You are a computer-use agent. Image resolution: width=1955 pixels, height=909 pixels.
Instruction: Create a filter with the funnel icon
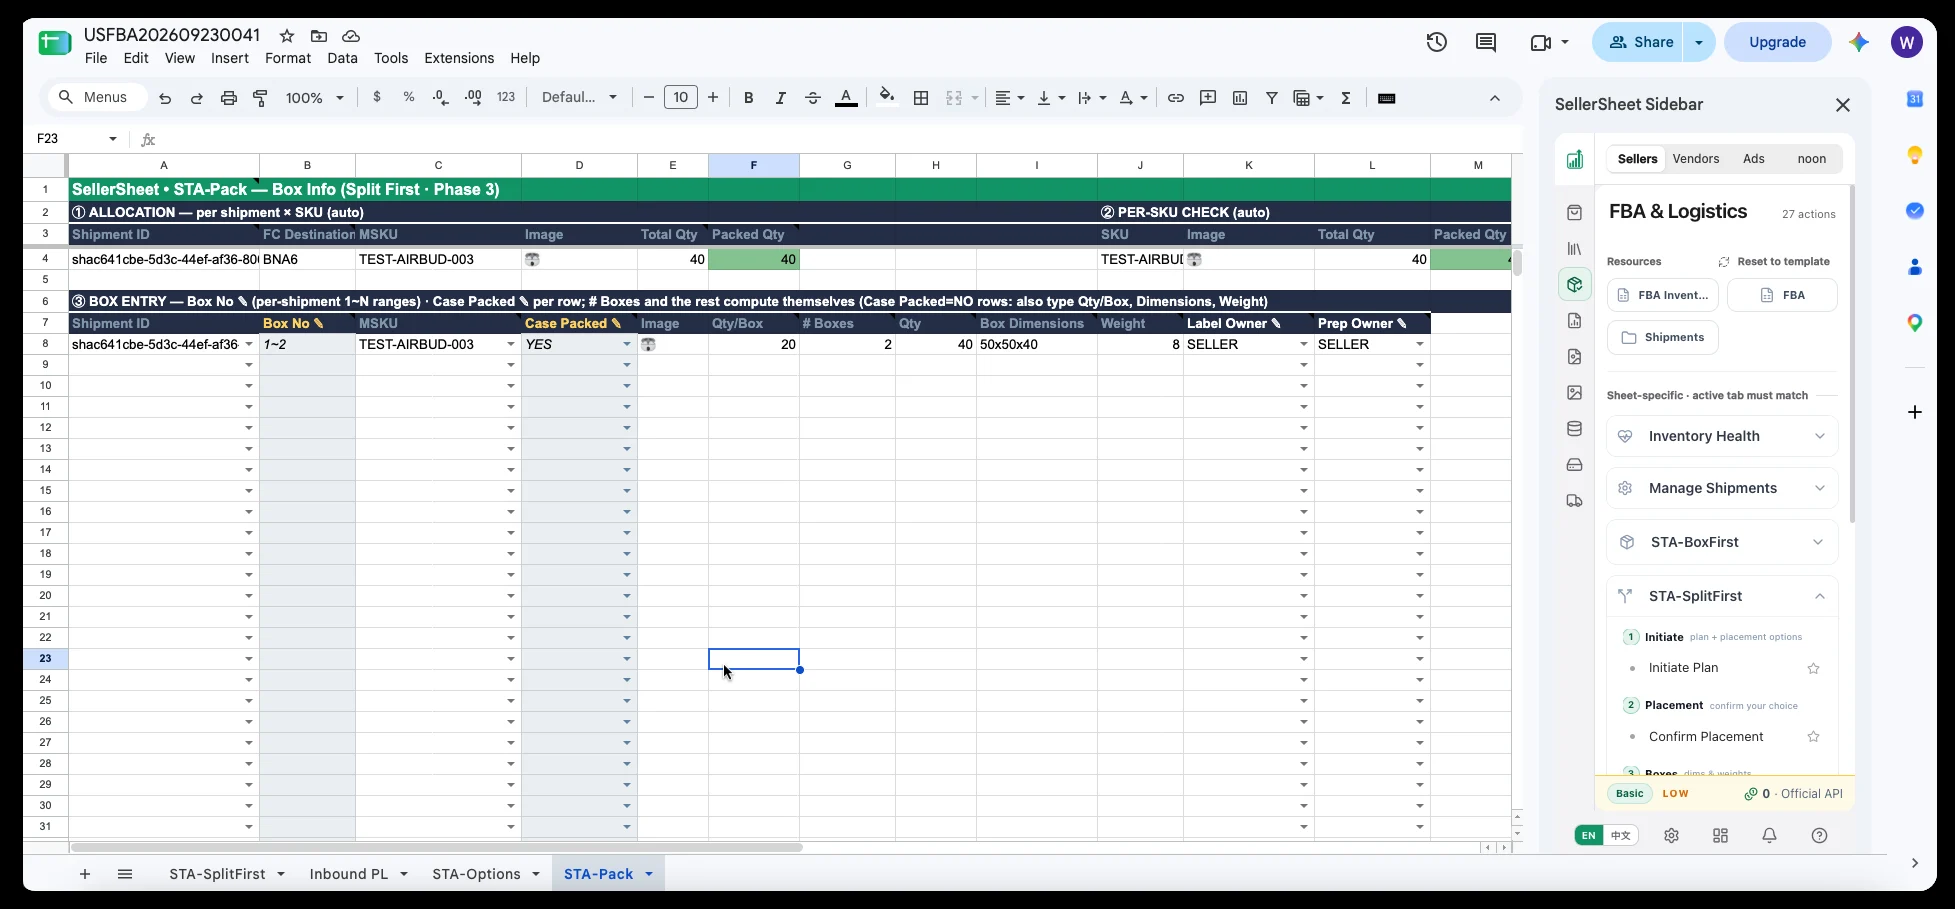coord(1272,98)
